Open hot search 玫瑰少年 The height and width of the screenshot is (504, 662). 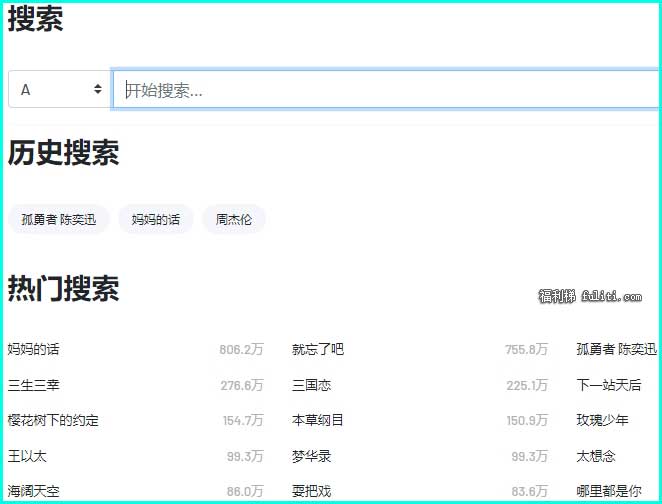click(602, 420)
